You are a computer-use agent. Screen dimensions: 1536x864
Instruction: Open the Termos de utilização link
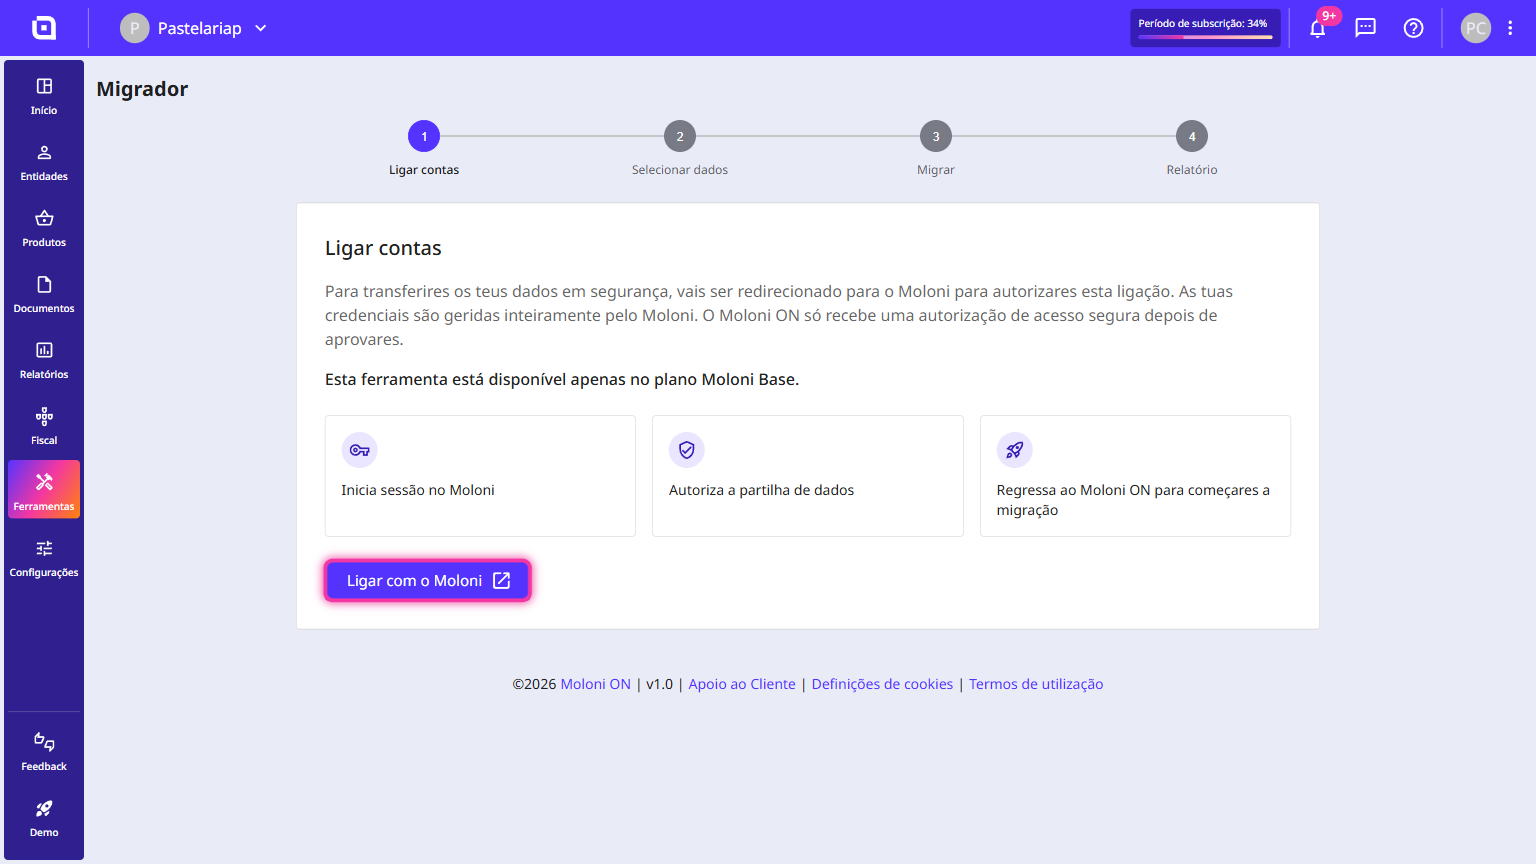[x=1036, y=684]
